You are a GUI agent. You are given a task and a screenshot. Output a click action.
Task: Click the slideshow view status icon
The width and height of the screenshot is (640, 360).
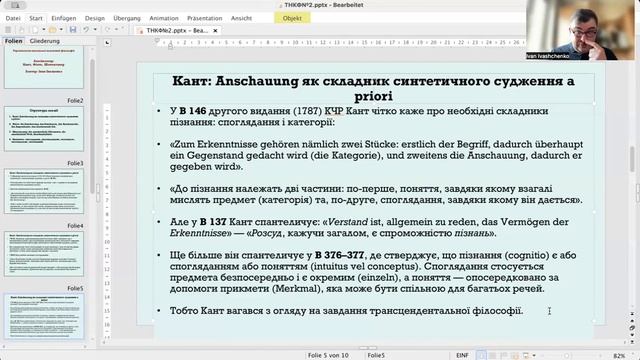click(526, 356)
